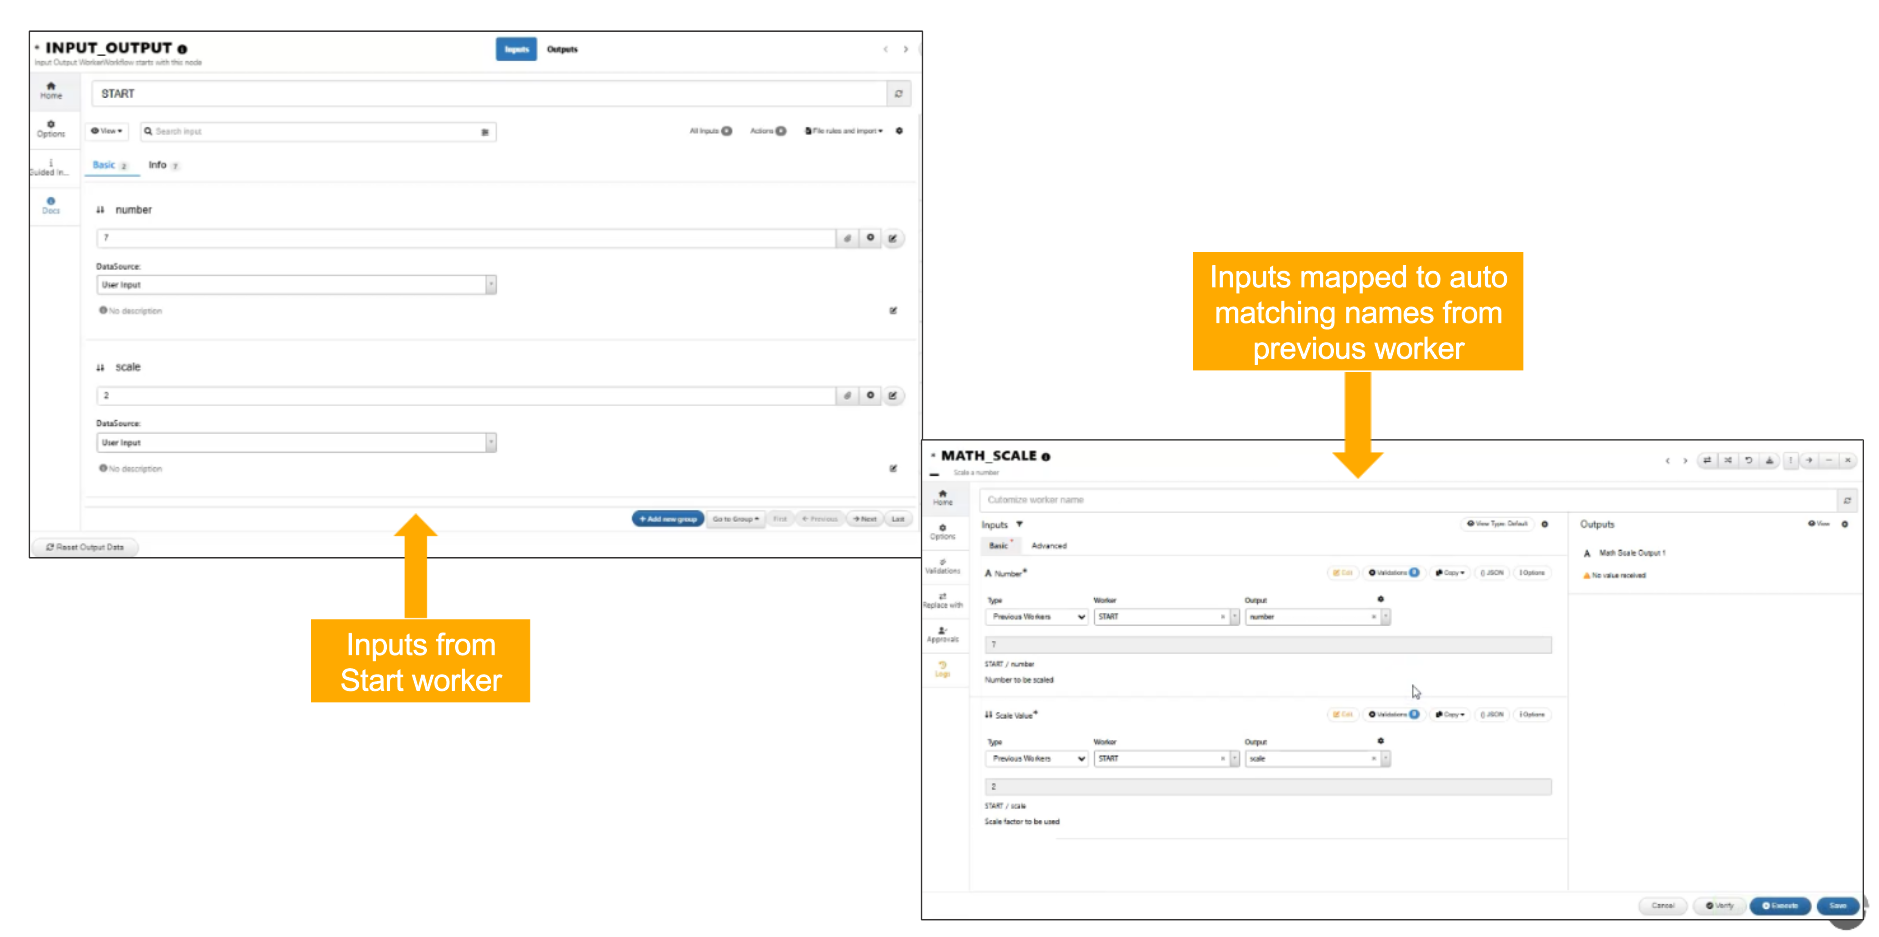The width and height of the screenshot is (1879, 937).
Task: Toggle View Type: Default in MATH_SCALE inputs
Action: (1497, 524)
